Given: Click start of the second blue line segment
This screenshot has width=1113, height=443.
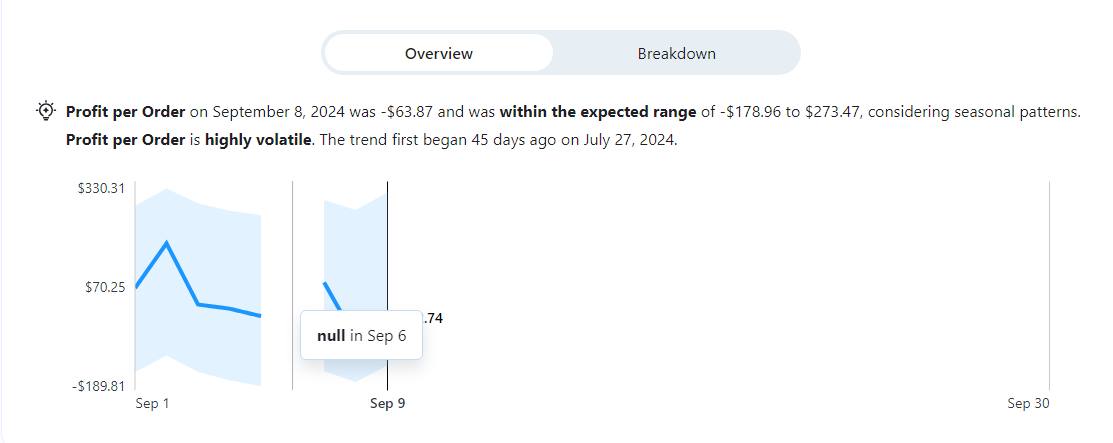Looking at the screenshot, I should coord(325,284).
